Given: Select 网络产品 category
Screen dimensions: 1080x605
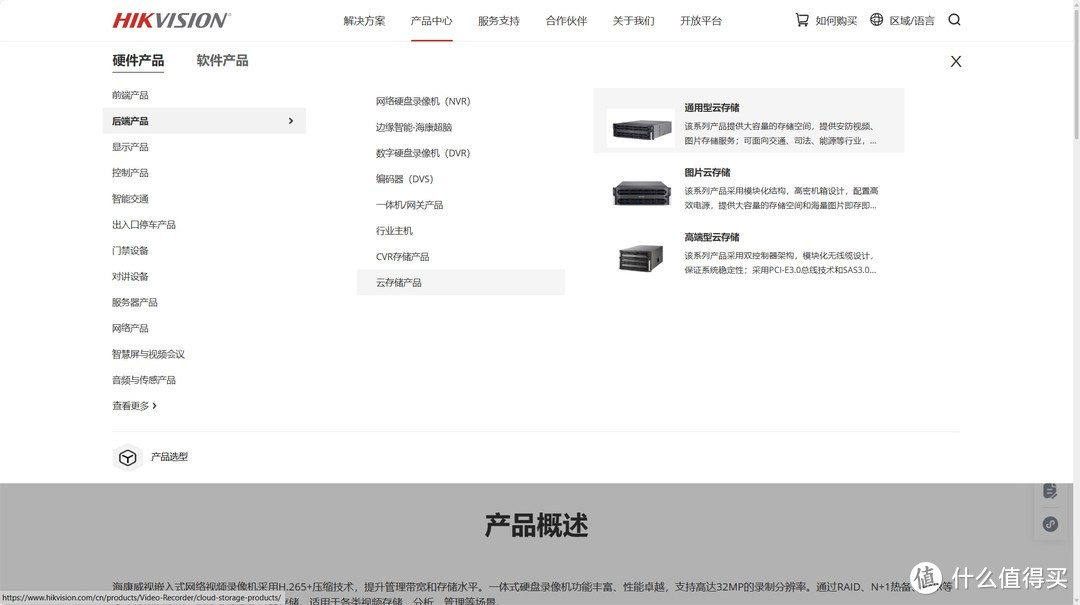Looking at the screenshot, I should [x=130, y=328].
